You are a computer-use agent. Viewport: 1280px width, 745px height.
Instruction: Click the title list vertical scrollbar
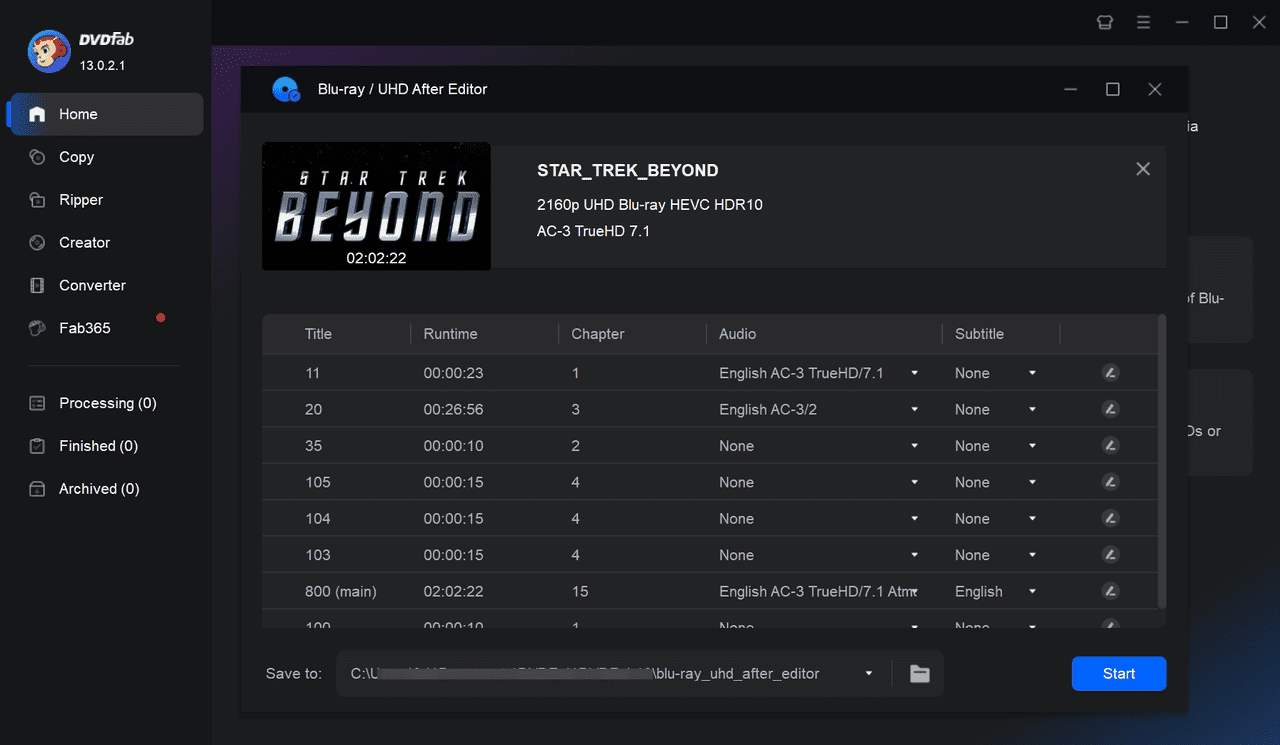coord(1161,462)
